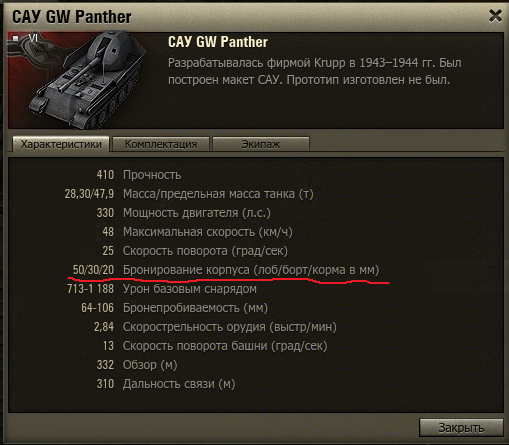Select the Скорострельность орудия row
The width and height of the screenshot is (509, 445).
[x=215, y=327]
